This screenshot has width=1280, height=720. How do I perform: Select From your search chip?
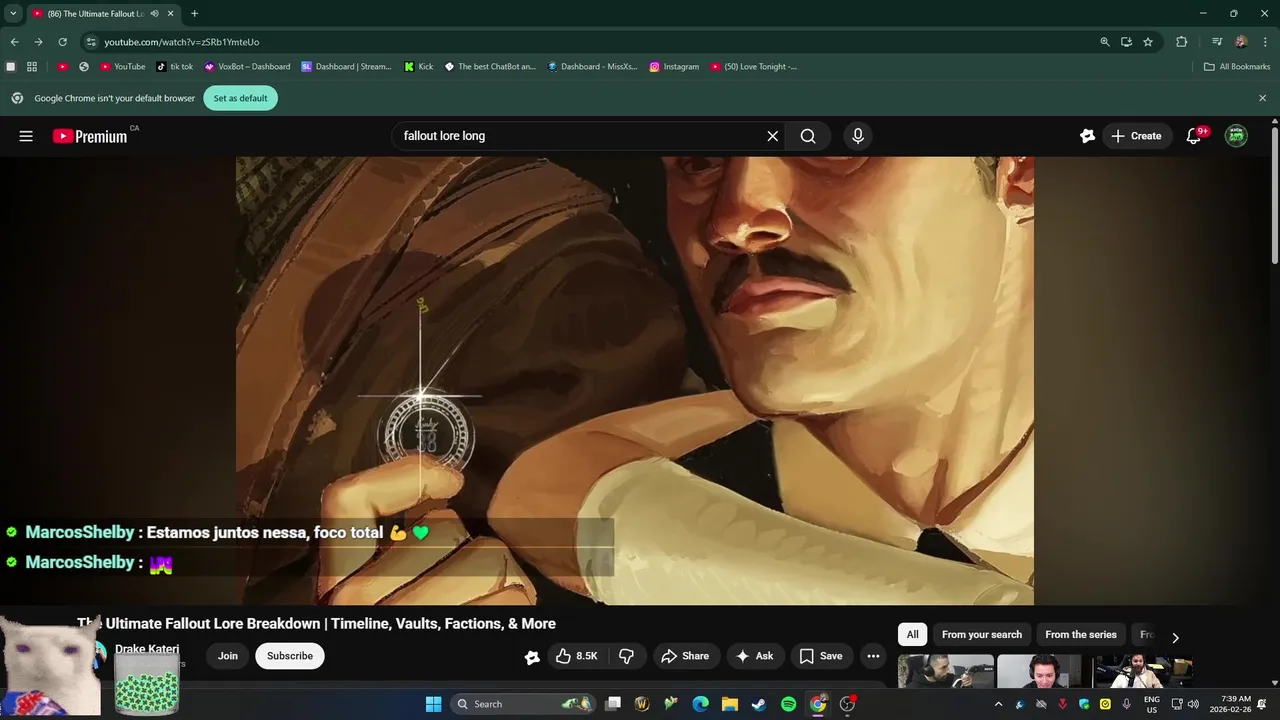click(982, 635)
